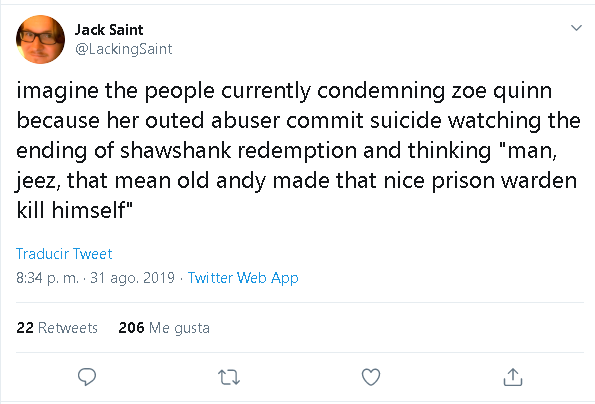Expand the tweet options chevron

(576, 28)
